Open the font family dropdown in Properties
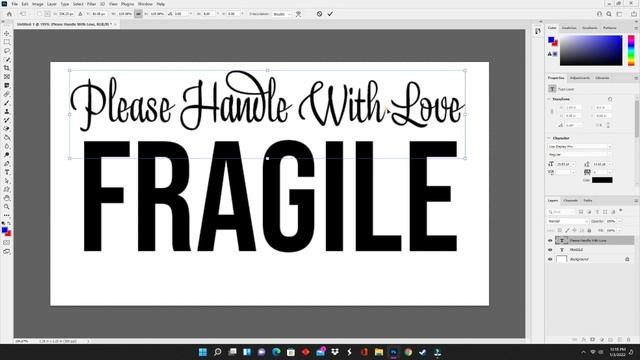The image size is (640, 360). pyautogui.click(x=580, y=146)
